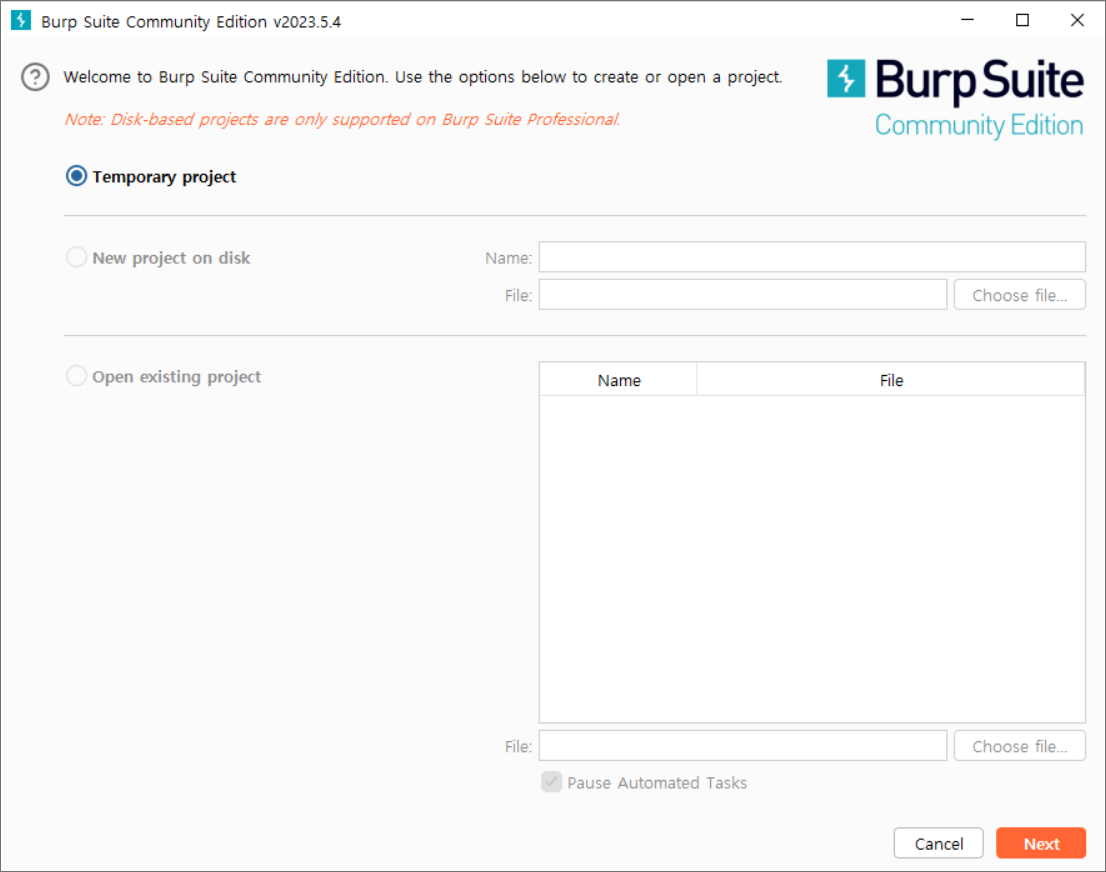1106x872 pixels.
Task: Click the existing project File field
Action: (x=743, y=746)
